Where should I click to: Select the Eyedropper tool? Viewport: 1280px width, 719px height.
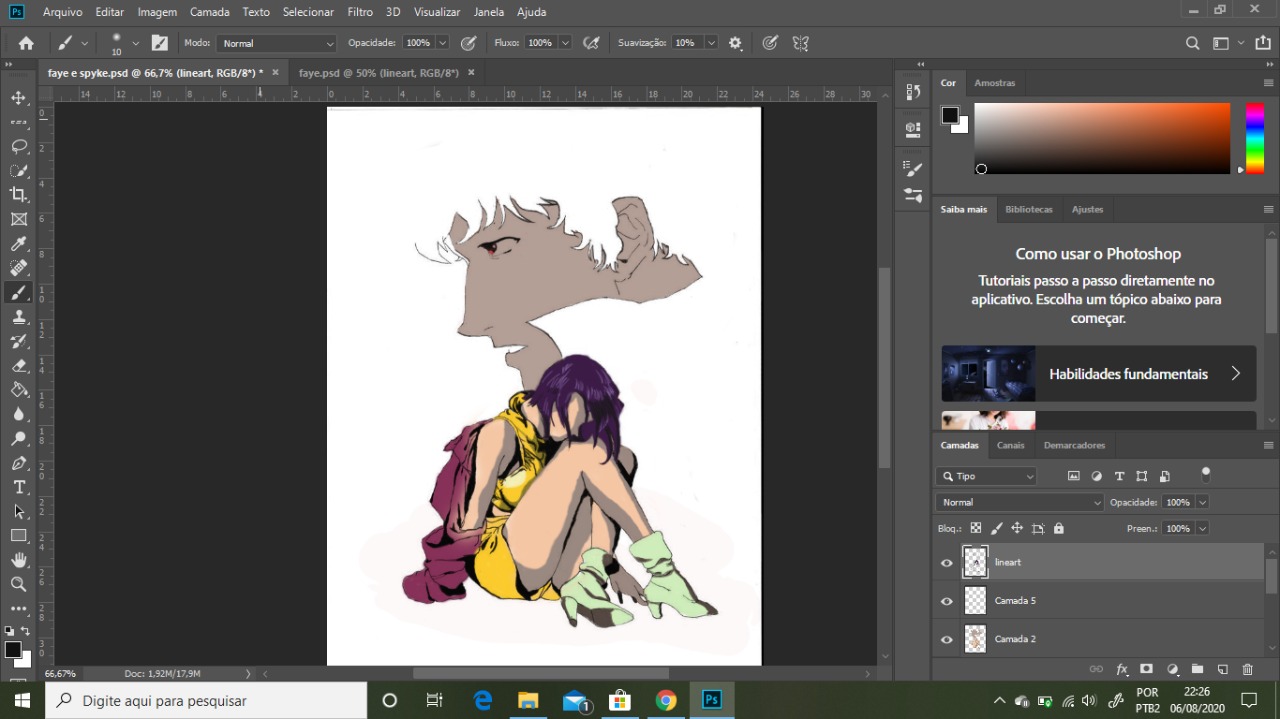[18, 244]
